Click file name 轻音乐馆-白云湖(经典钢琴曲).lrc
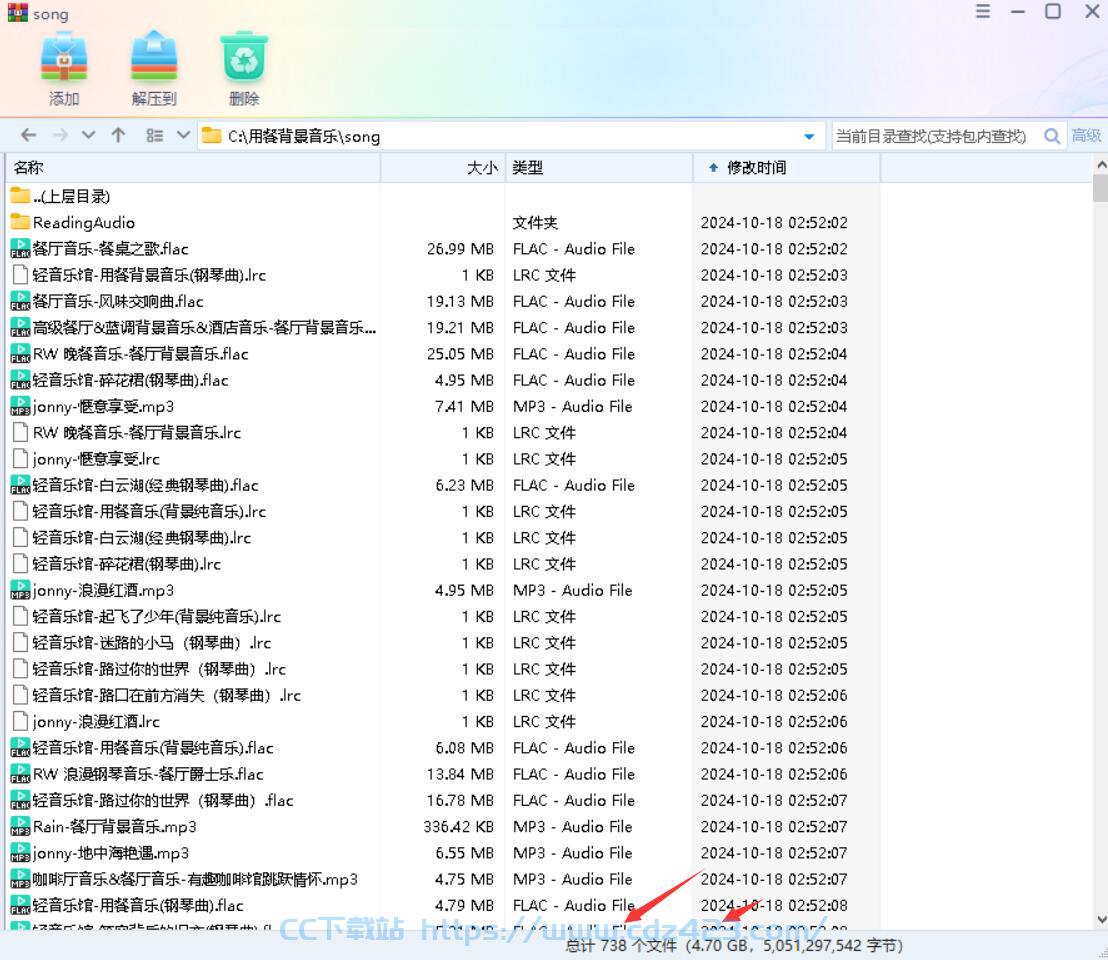This screenshot has height=960, width=1108. click(x=141, y=538)
